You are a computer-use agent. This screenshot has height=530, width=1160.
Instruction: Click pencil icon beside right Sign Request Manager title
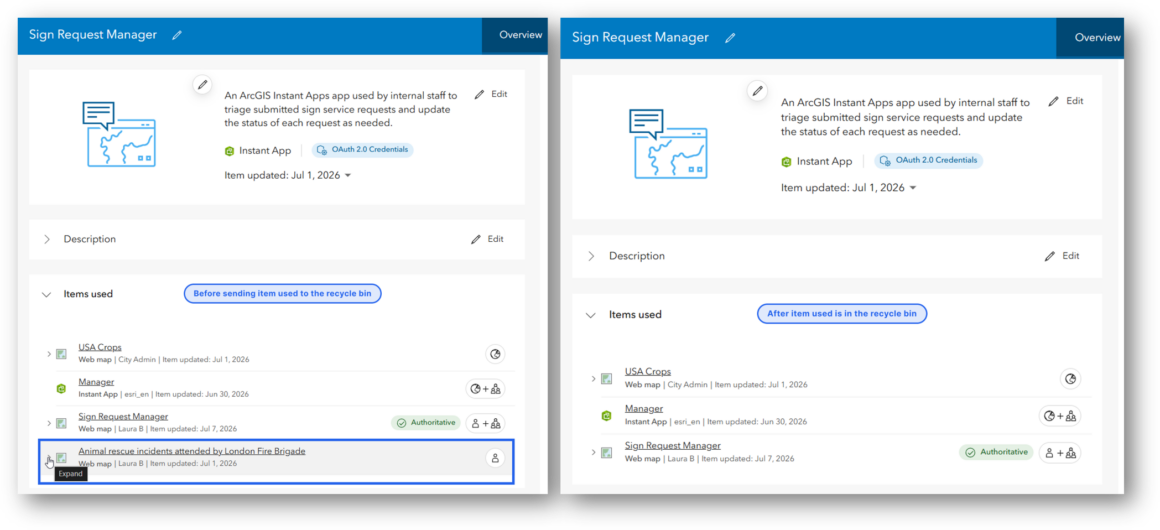(730, 38)
